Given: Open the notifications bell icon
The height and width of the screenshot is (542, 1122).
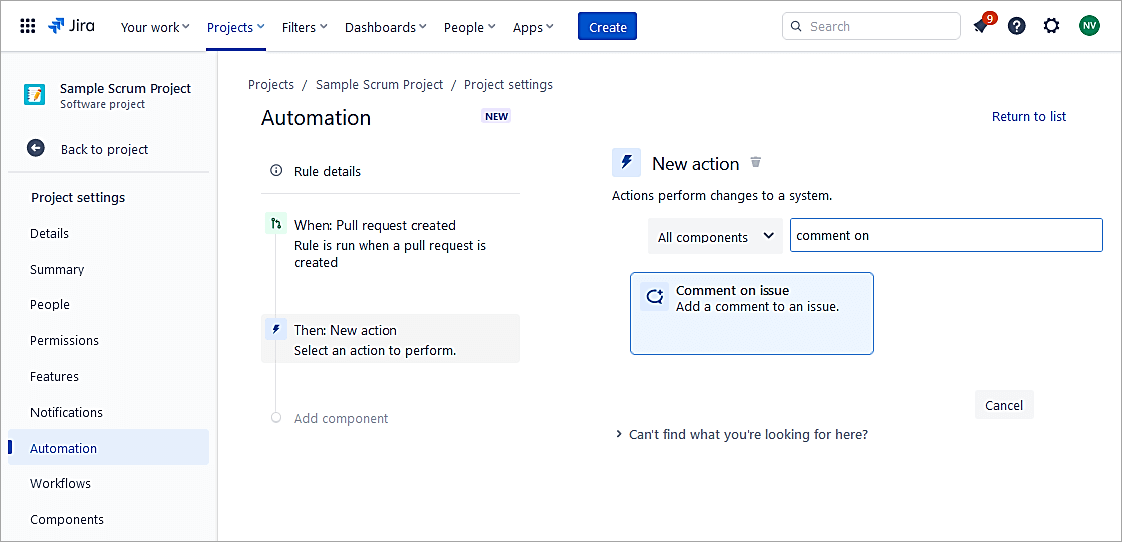Looking at the screenshot, I should pos(981,27).
